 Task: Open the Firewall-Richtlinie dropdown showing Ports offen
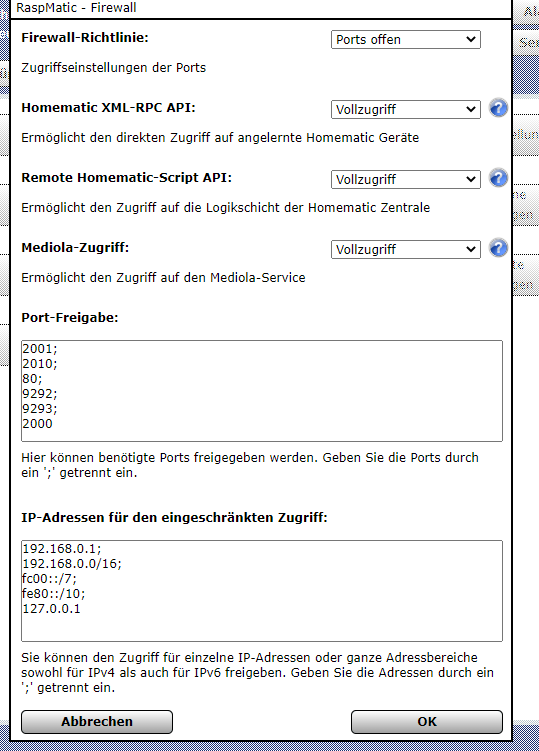(405, 40)
